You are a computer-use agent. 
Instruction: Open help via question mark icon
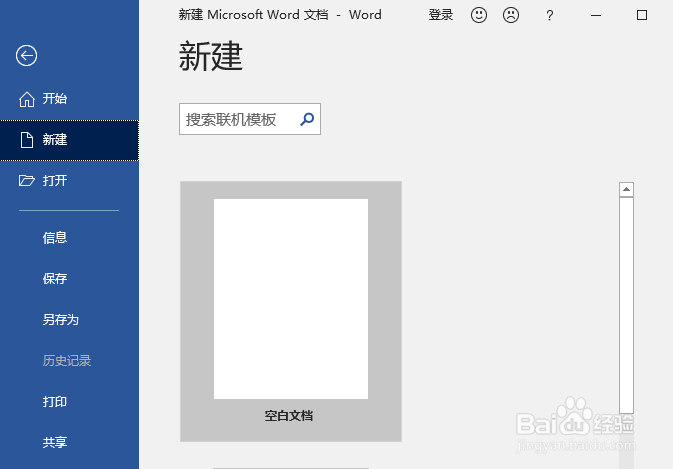point(549,16)
